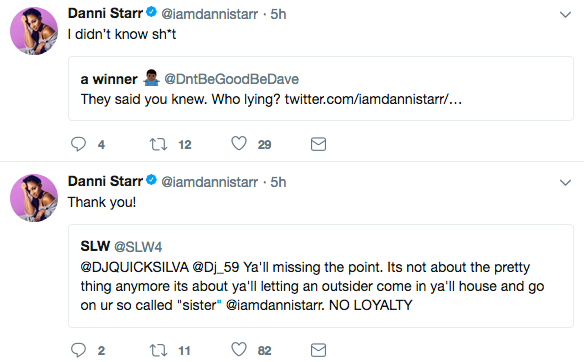Viewport: 584px width, 362px height.
Task: Share "Thank you!" tweet via message envelope
Action: [x=318, y=350]
